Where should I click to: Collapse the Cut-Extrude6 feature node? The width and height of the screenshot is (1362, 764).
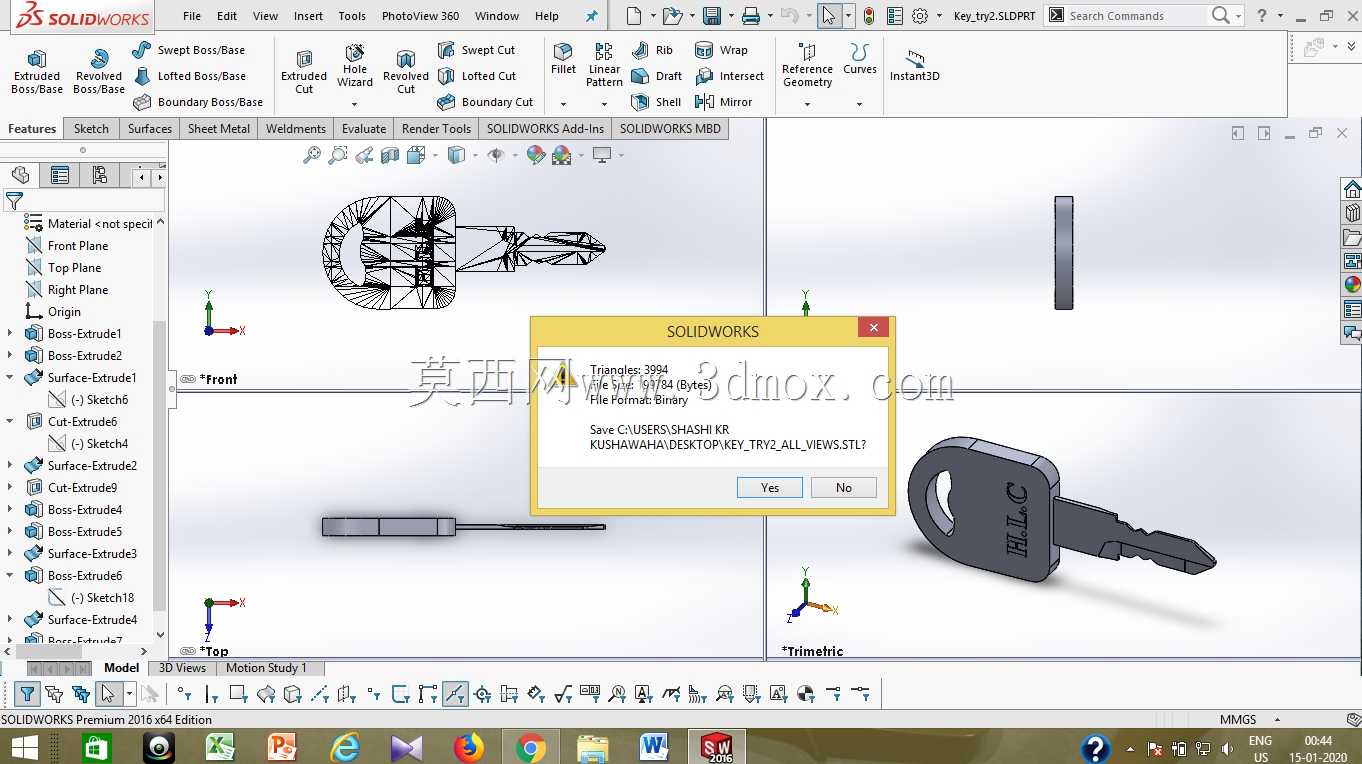click(10, 422)
